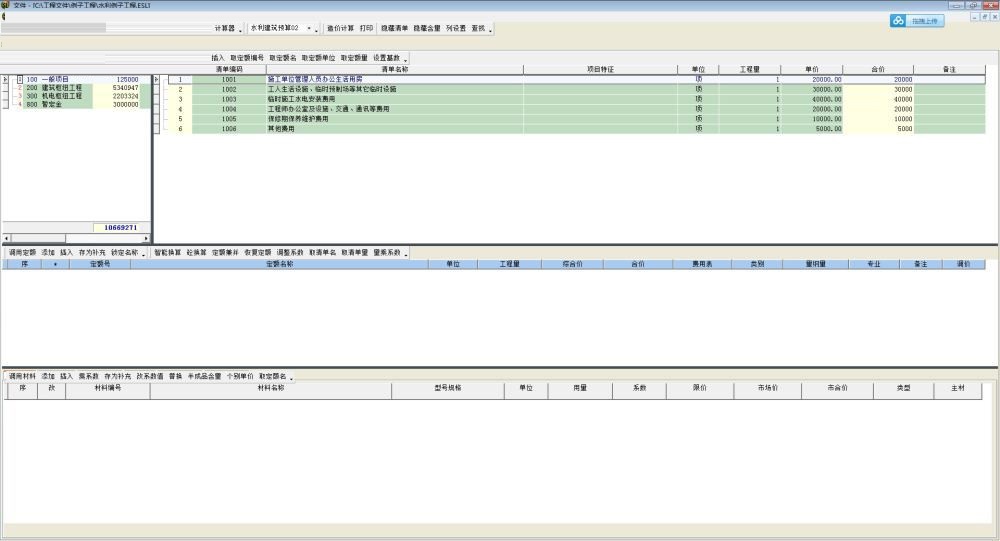This screenshot has width=1000, height=541.
Task: Click the app icon in title bar
Action: click(x=6, y=5)
